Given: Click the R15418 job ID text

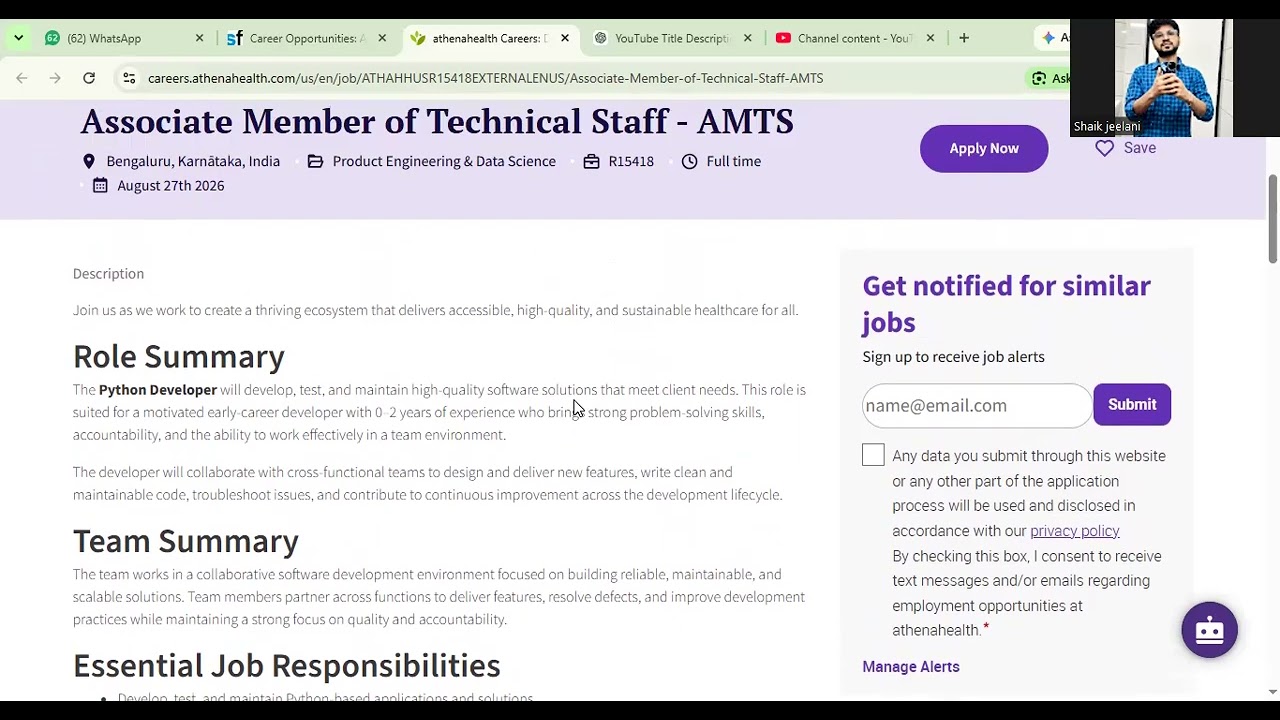Looking at the screenshot, I should (x=631, y=161).
